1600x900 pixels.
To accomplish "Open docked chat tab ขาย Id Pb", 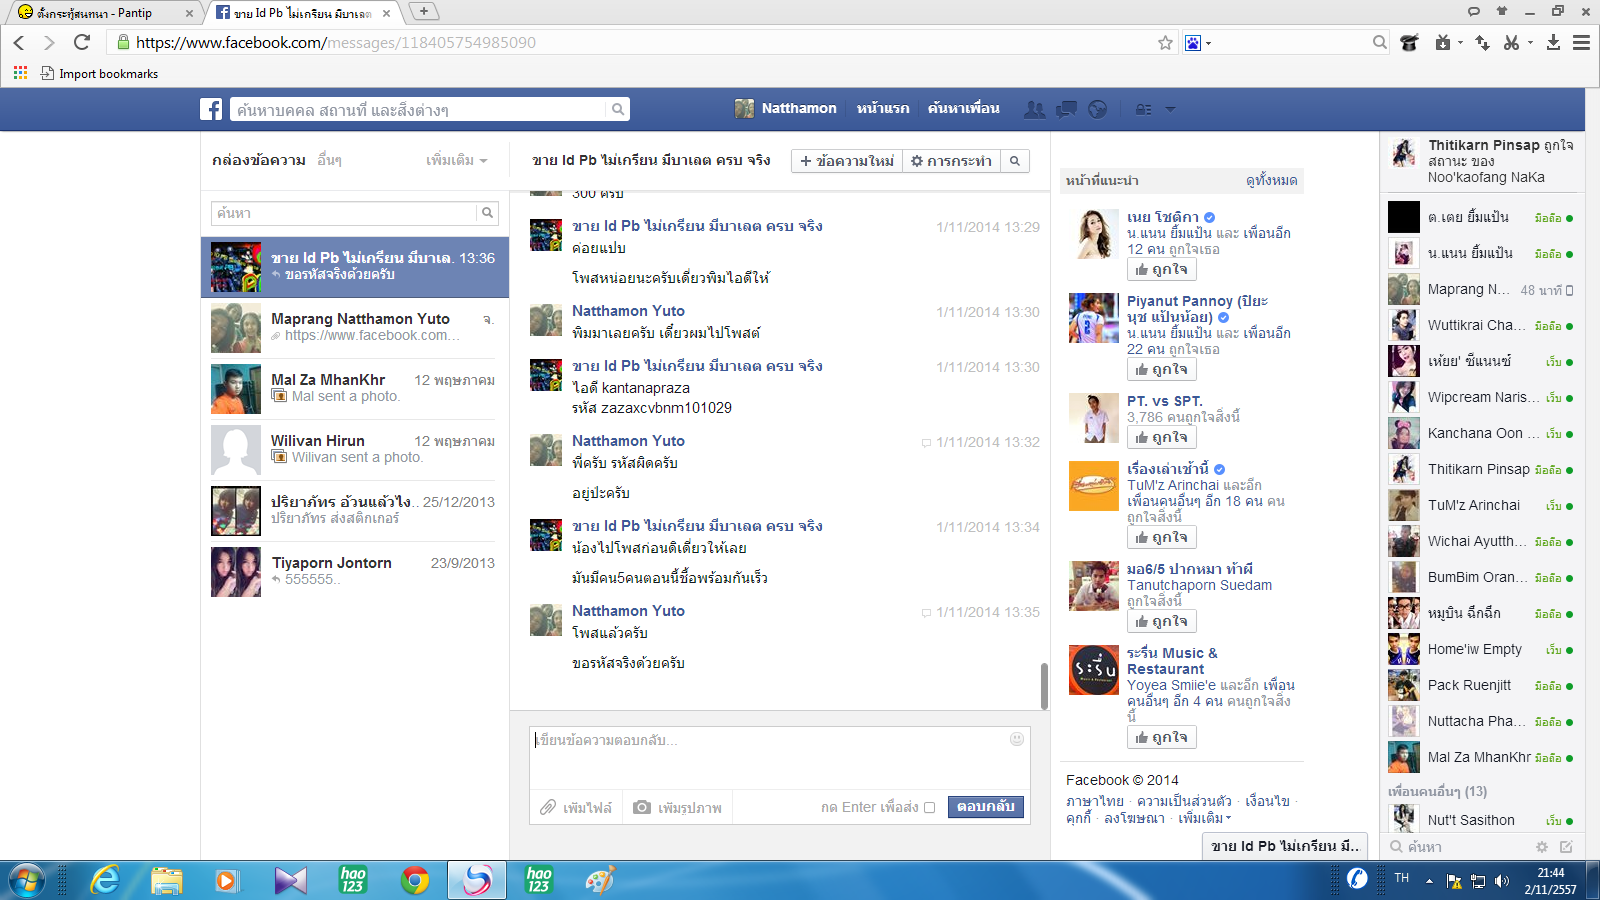I will 1285,846.
